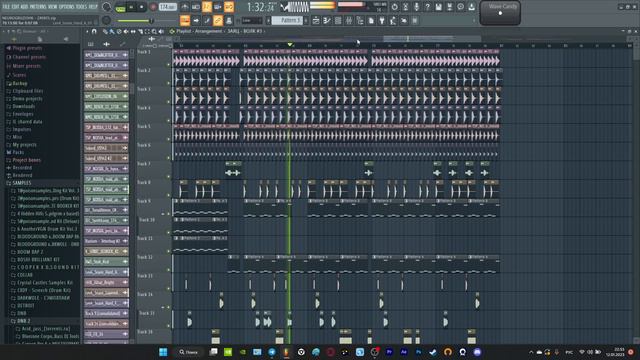This screenshot has height=360, width=640.
Task: Click the export/render download arrow icon
Action: tap(471, 7)
